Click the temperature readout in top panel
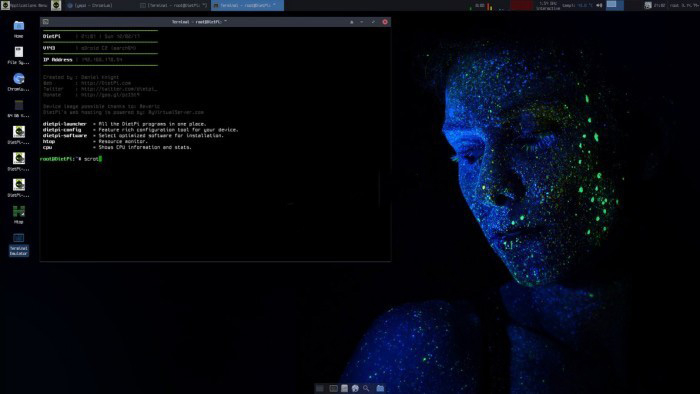The width and height of the screenshot is (700, 394). [578, 5]
